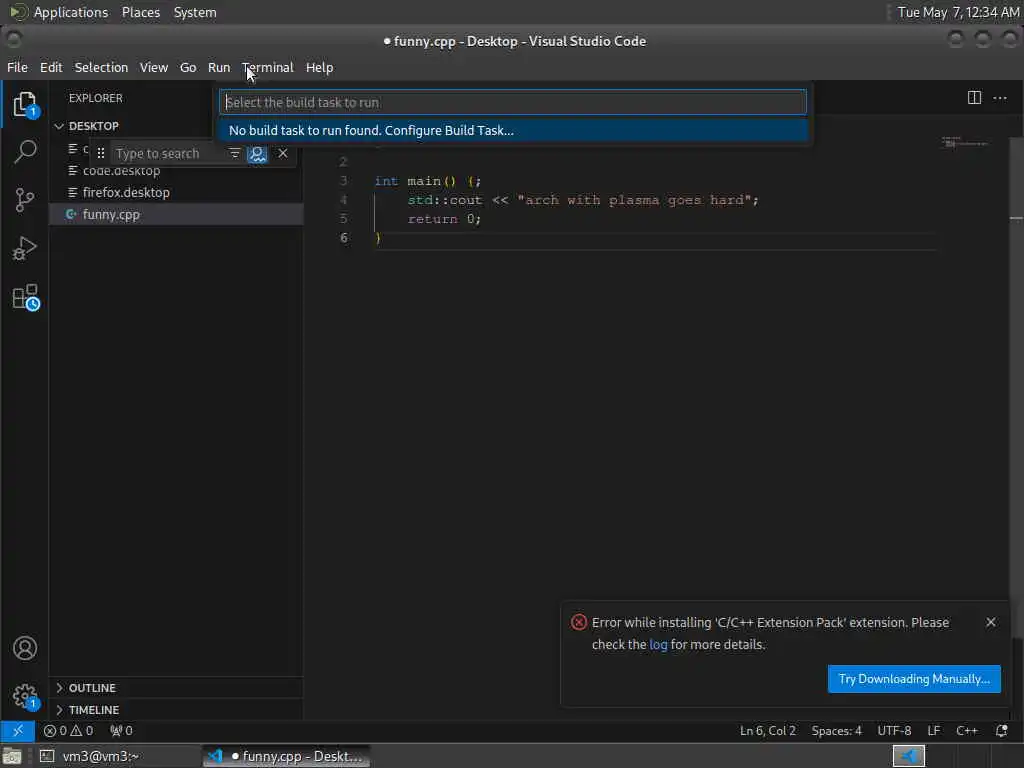The height and width of the screenshot is (768, 1024).
Task: Click the int main() code line
Action: (x=428, y=181)
